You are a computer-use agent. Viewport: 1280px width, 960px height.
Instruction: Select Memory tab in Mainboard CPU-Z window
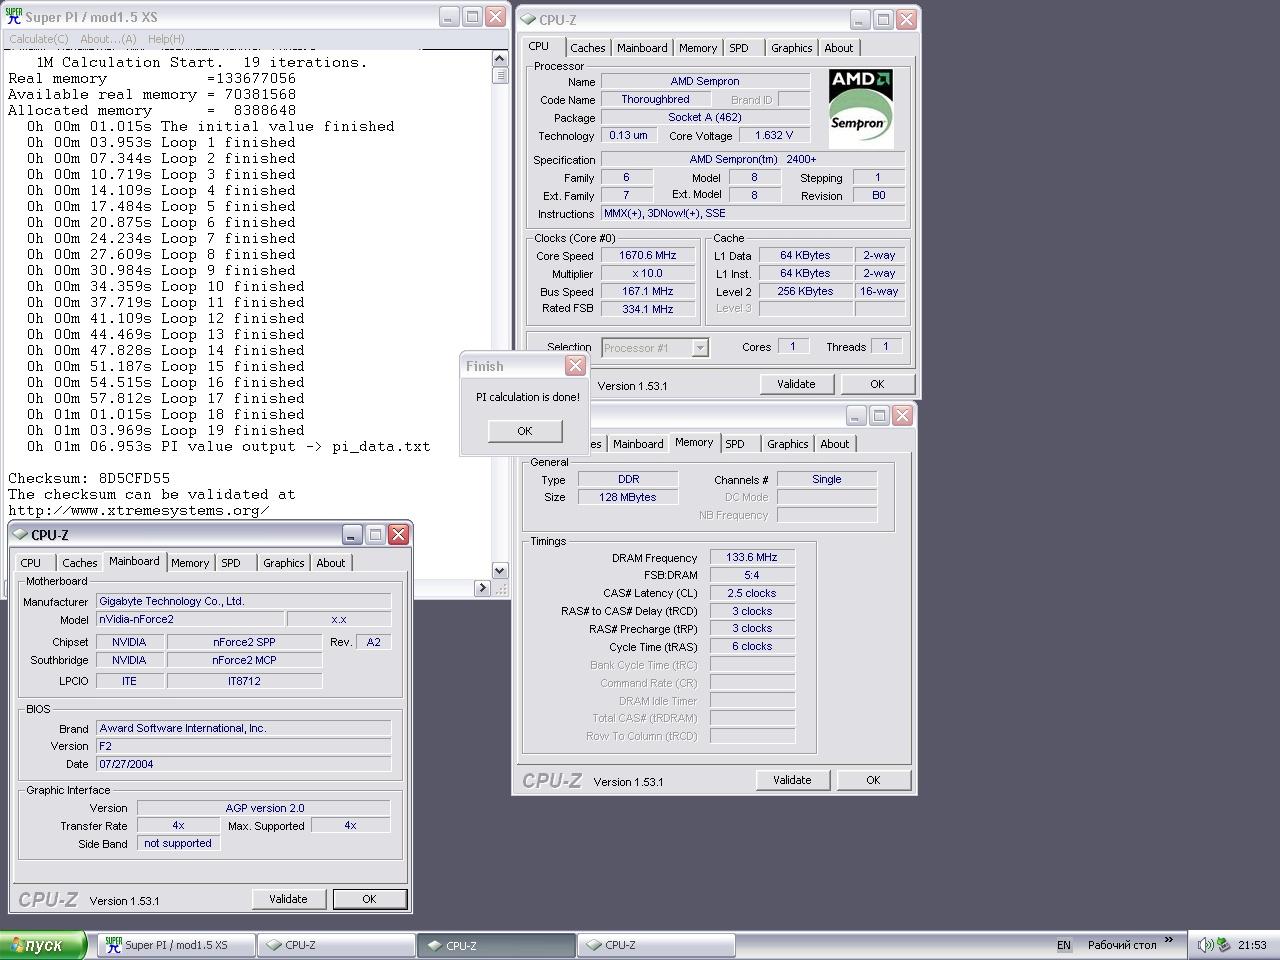pos(190,563)
